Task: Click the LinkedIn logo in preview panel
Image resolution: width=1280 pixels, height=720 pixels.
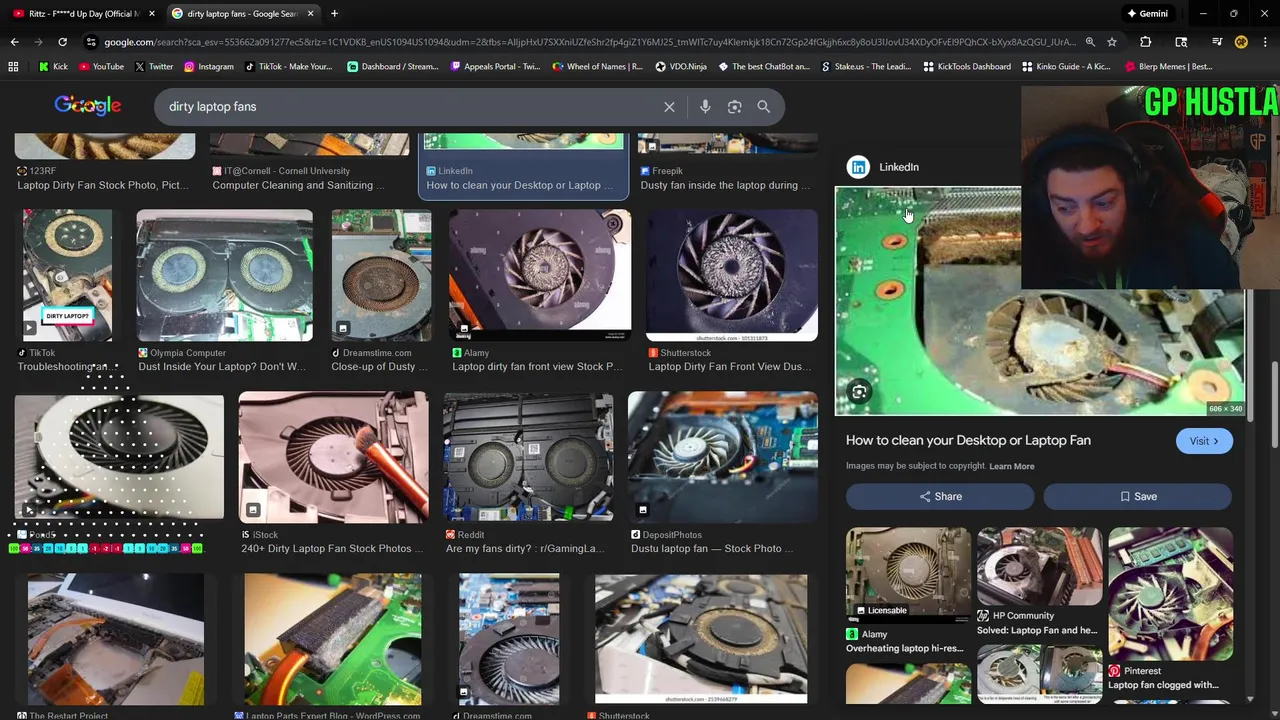Action: [858, 167]
